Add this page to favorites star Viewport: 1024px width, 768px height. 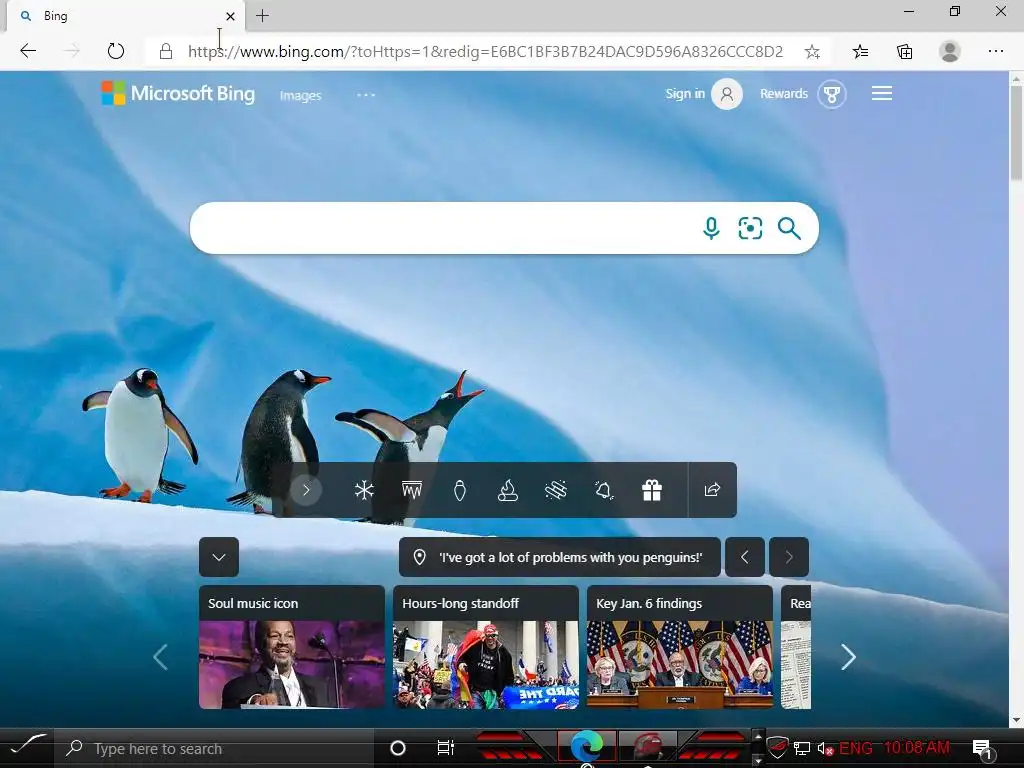812,52
